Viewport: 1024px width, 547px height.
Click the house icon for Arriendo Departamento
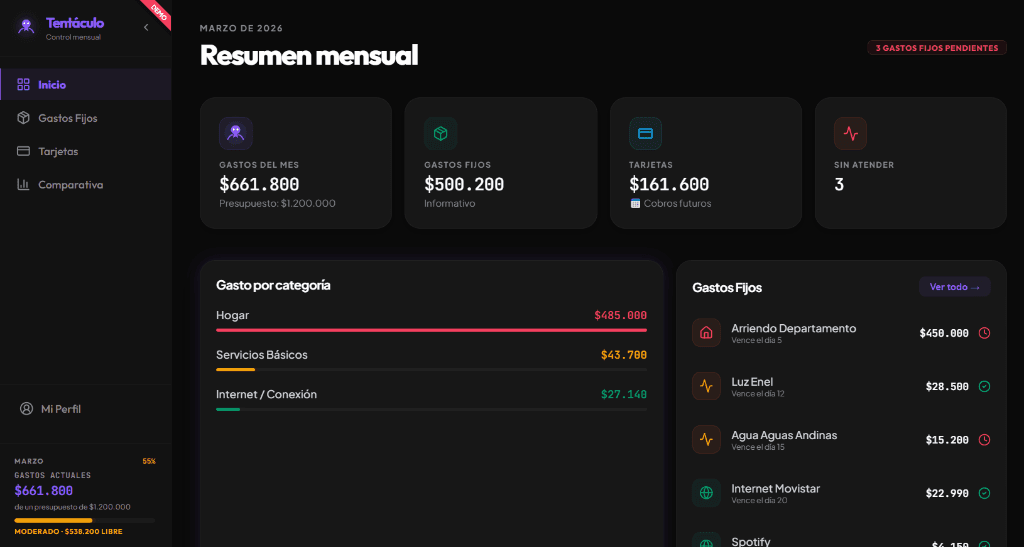coord(706,333)
